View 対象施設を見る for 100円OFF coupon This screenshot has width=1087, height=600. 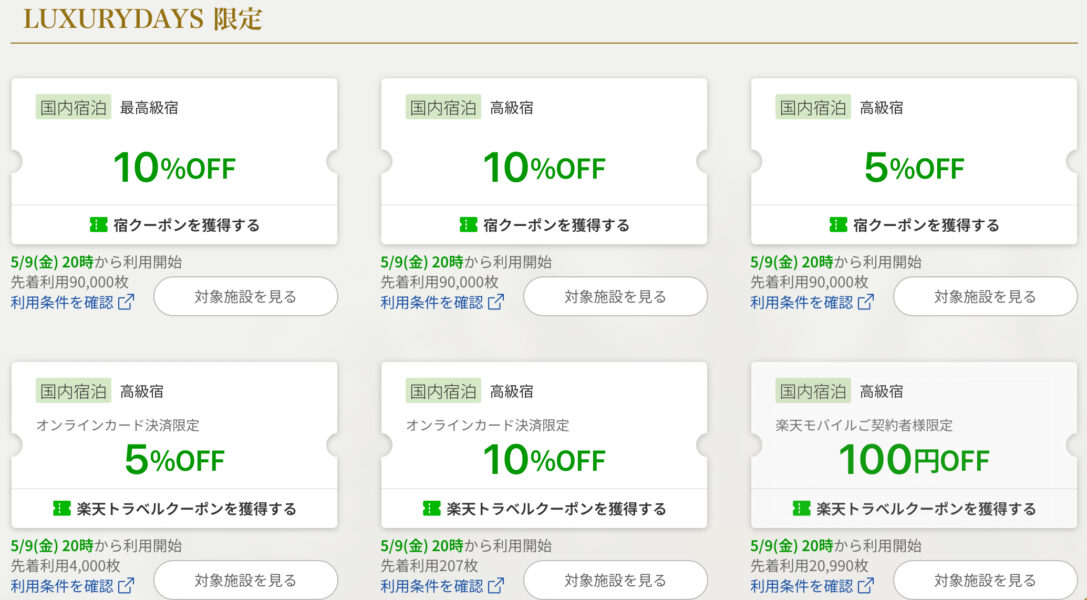click(985, 580)
